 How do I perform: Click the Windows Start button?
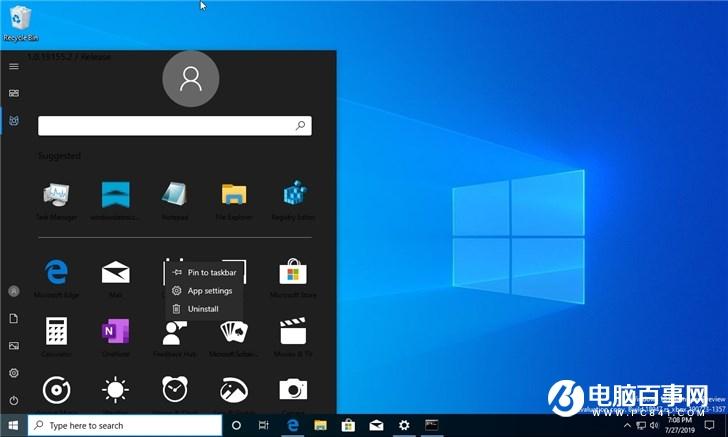tap(13, 425)
